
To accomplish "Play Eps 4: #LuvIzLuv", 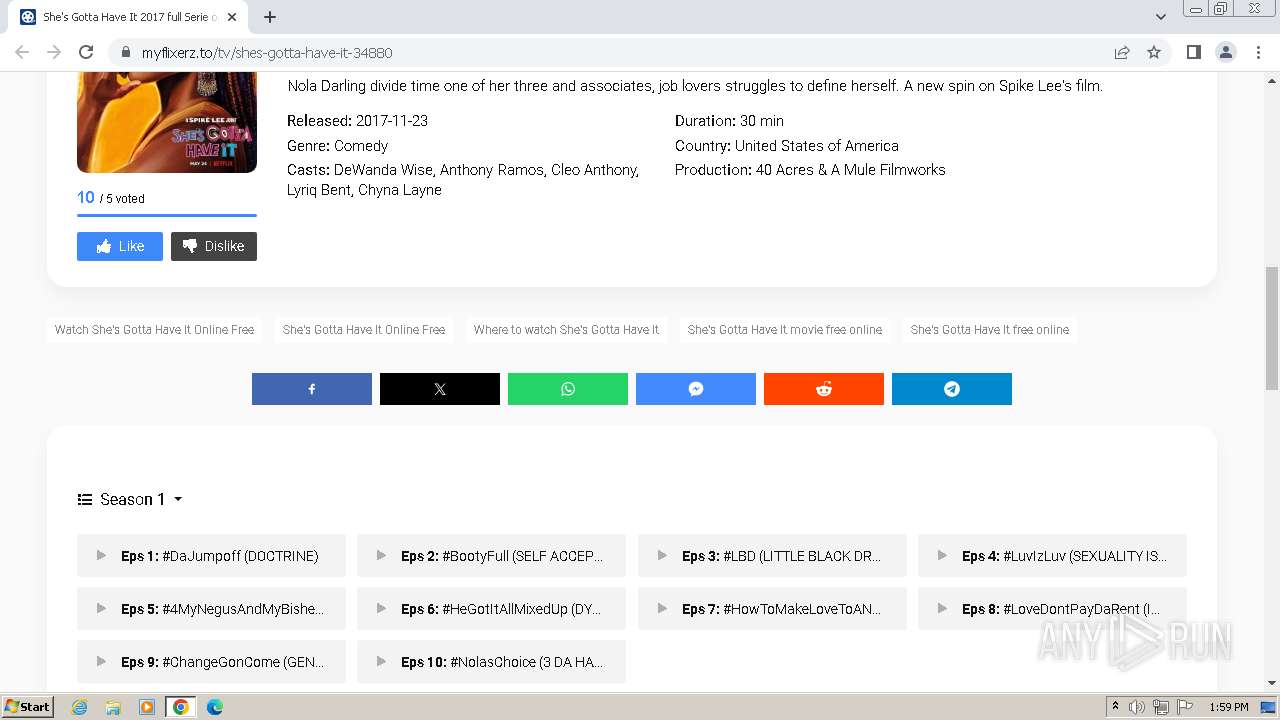I will point(1052,556).
